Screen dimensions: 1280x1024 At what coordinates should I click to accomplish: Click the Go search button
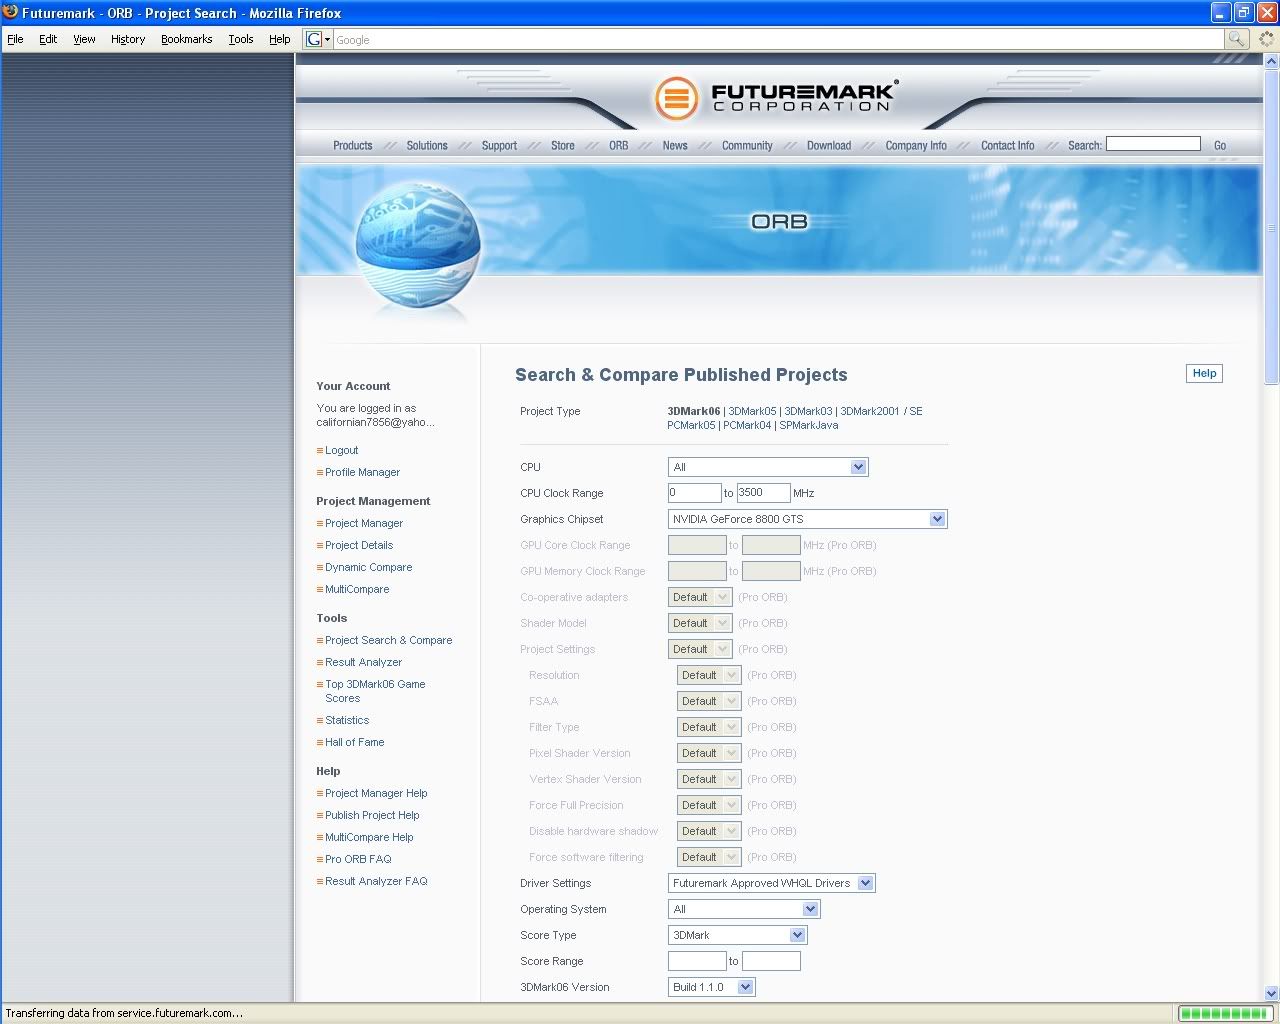click(1220, 145)
